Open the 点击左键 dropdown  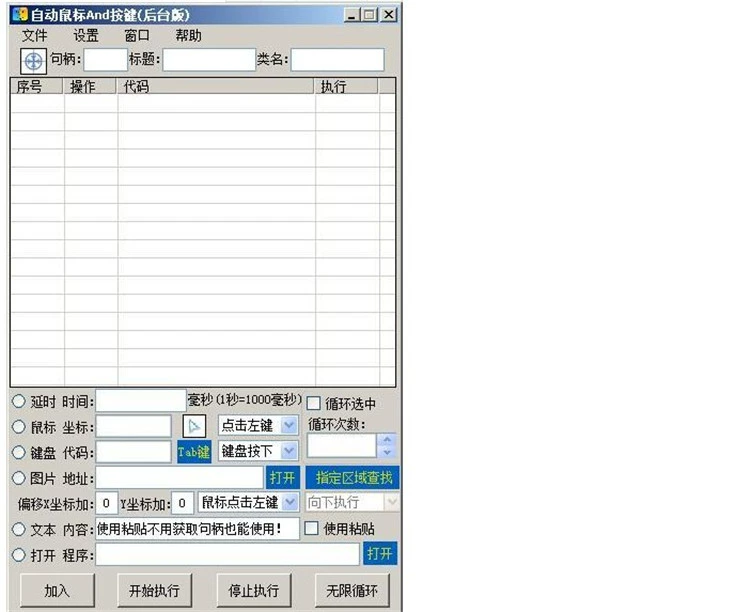[289, 425]
